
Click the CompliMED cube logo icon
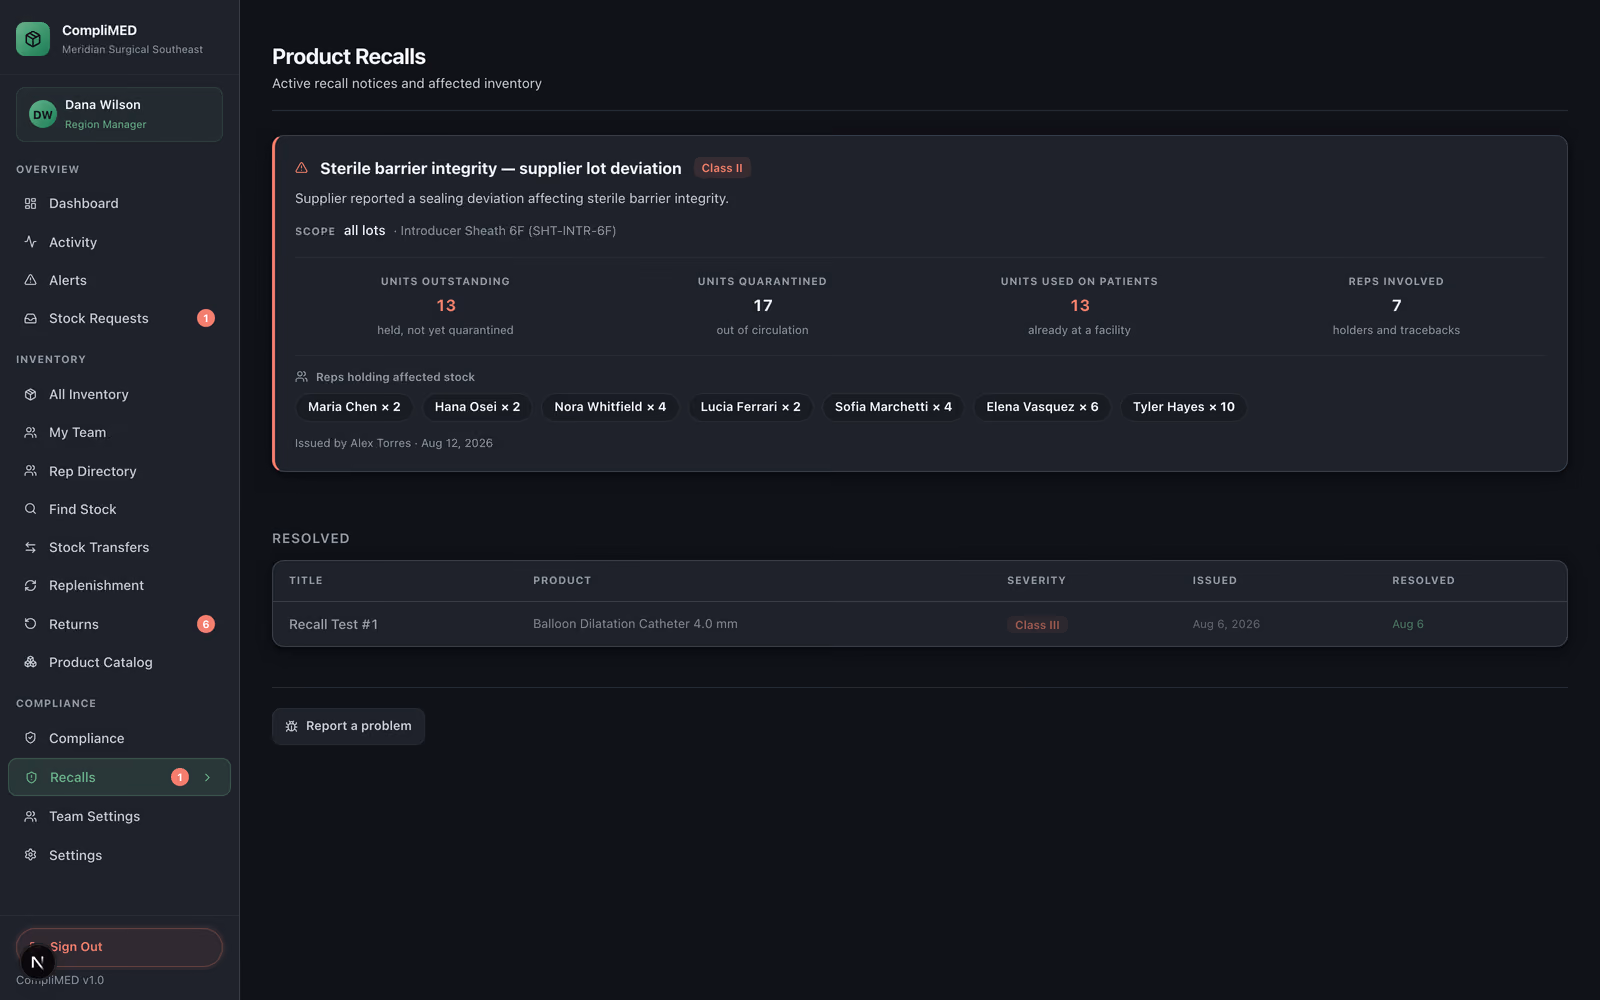(33, 39)
